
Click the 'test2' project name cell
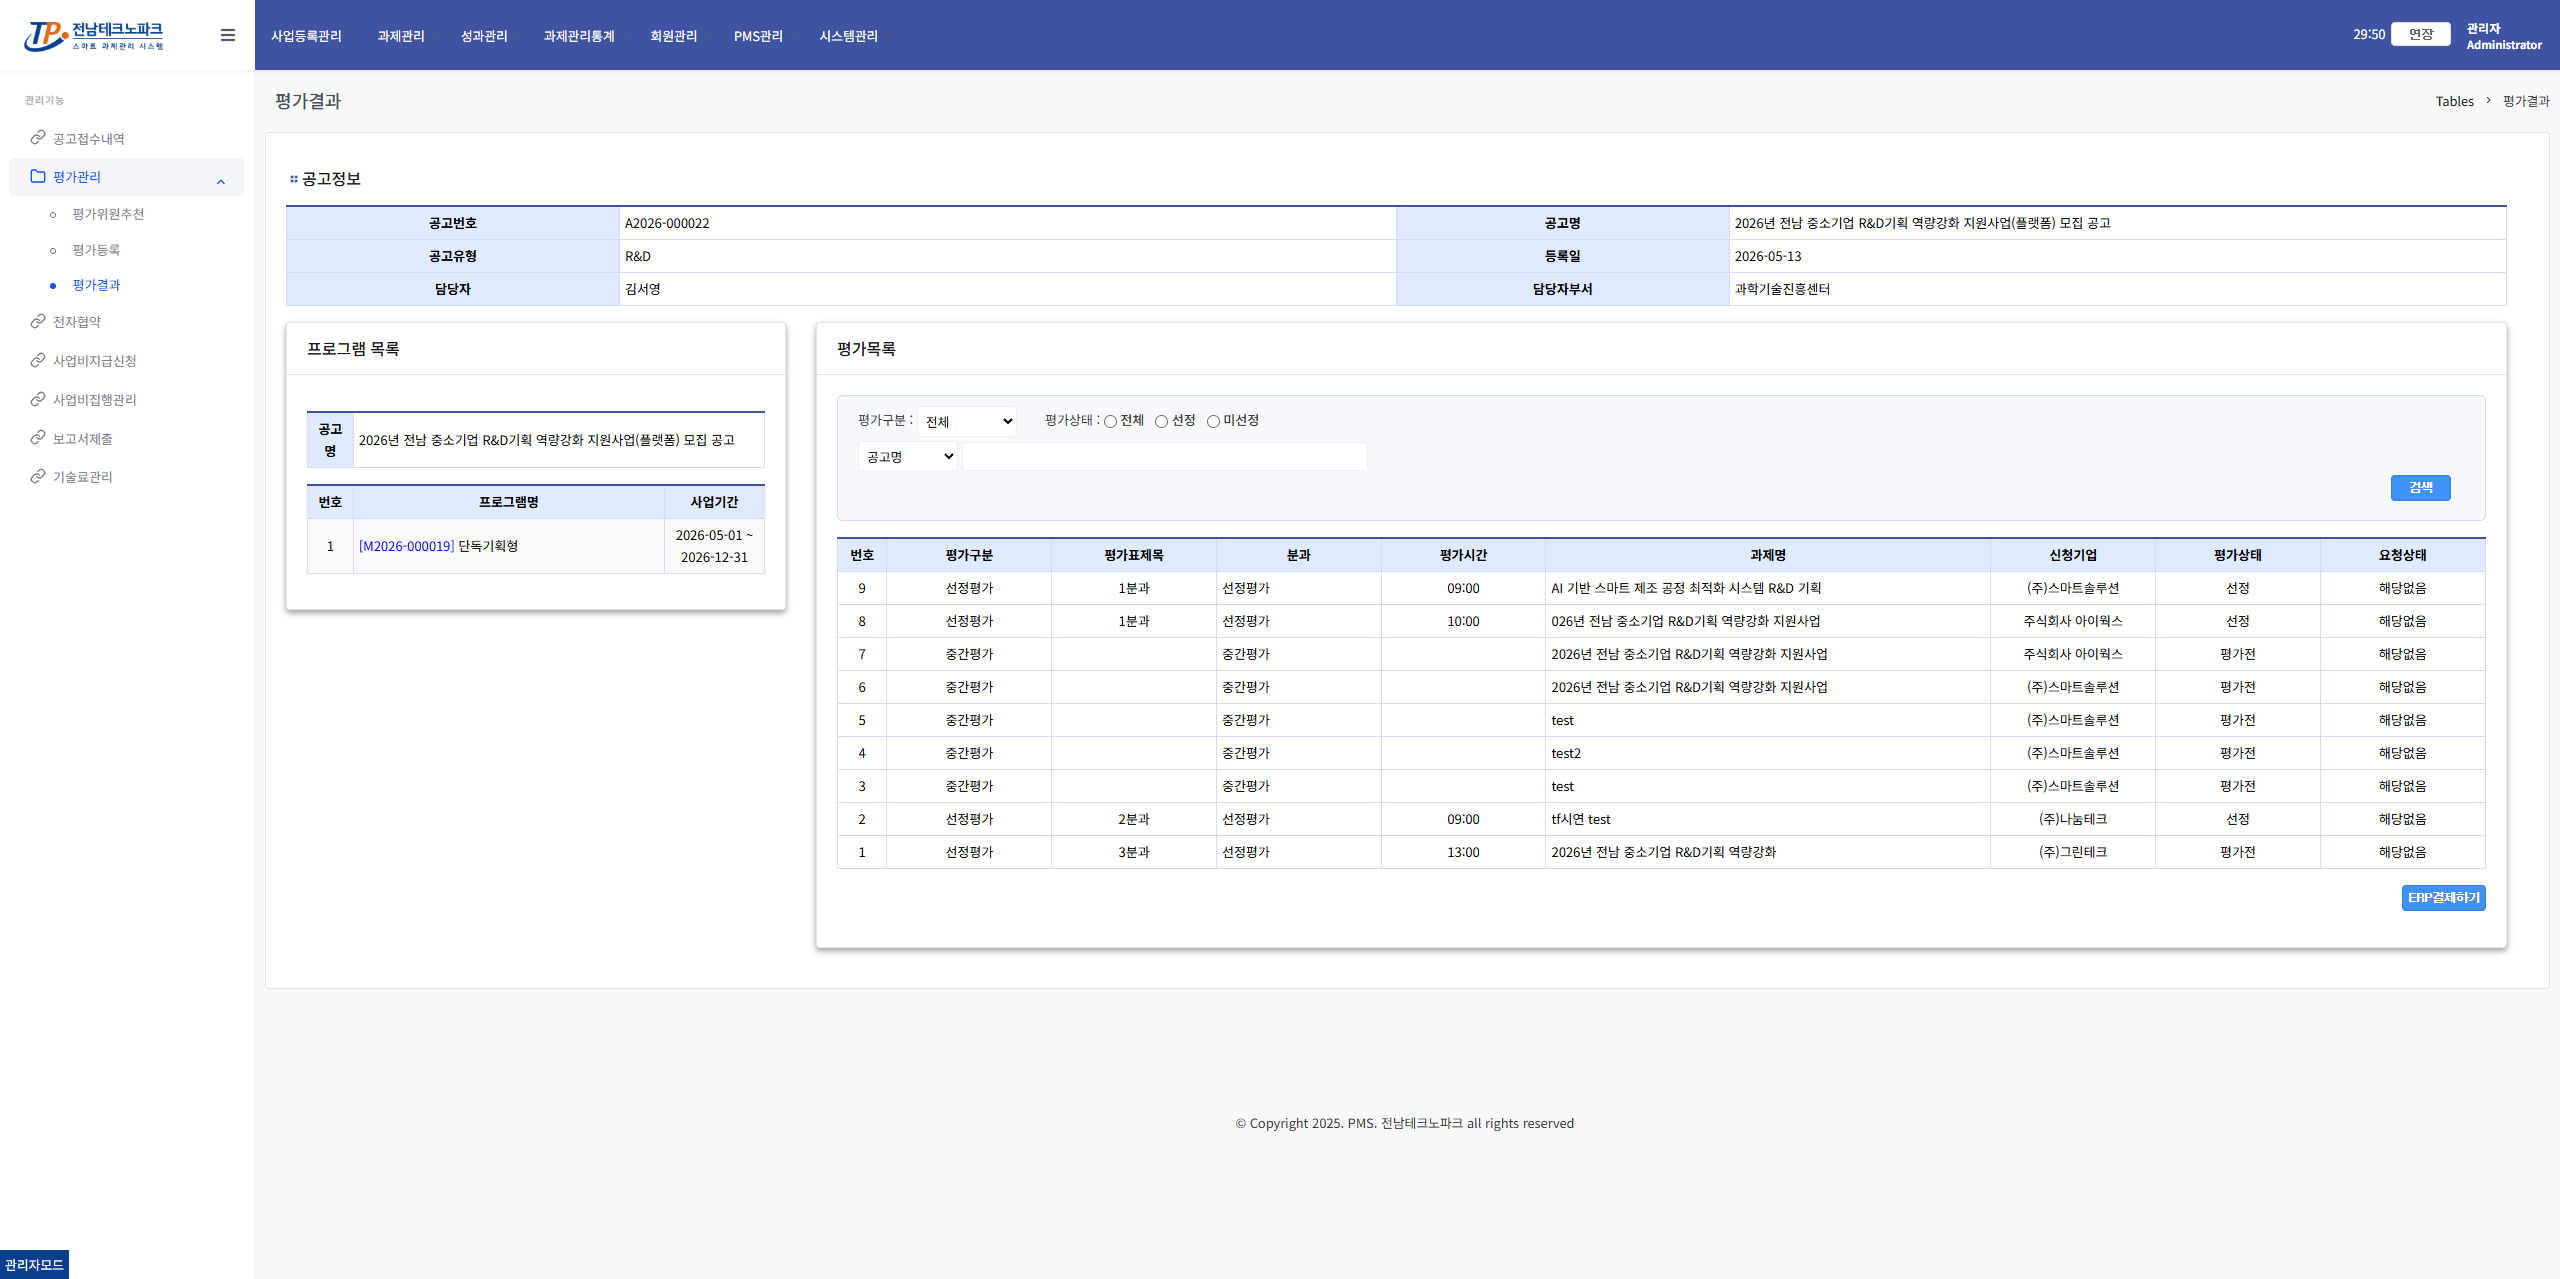[1767, 753]
